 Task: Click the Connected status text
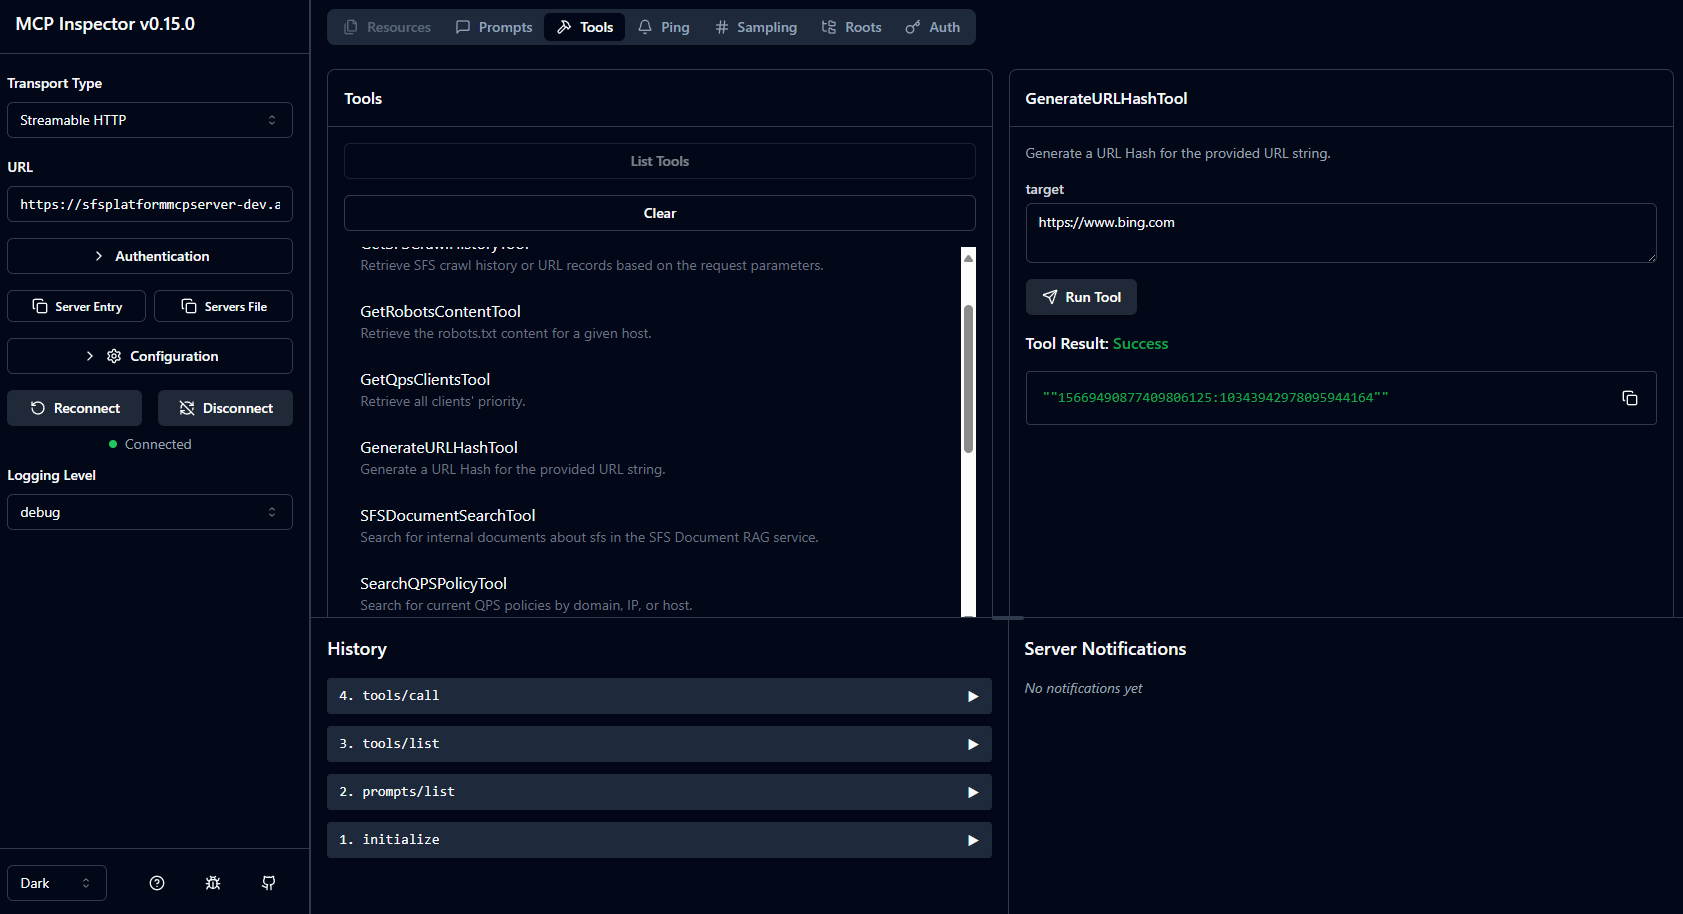click(158, 444)
